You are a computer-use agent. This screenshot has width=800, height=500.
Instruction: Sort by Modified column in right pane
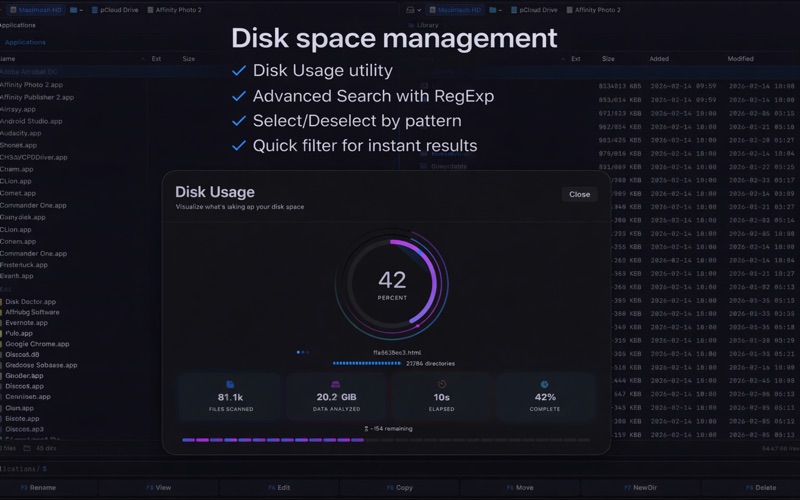[x=740, y=59]
